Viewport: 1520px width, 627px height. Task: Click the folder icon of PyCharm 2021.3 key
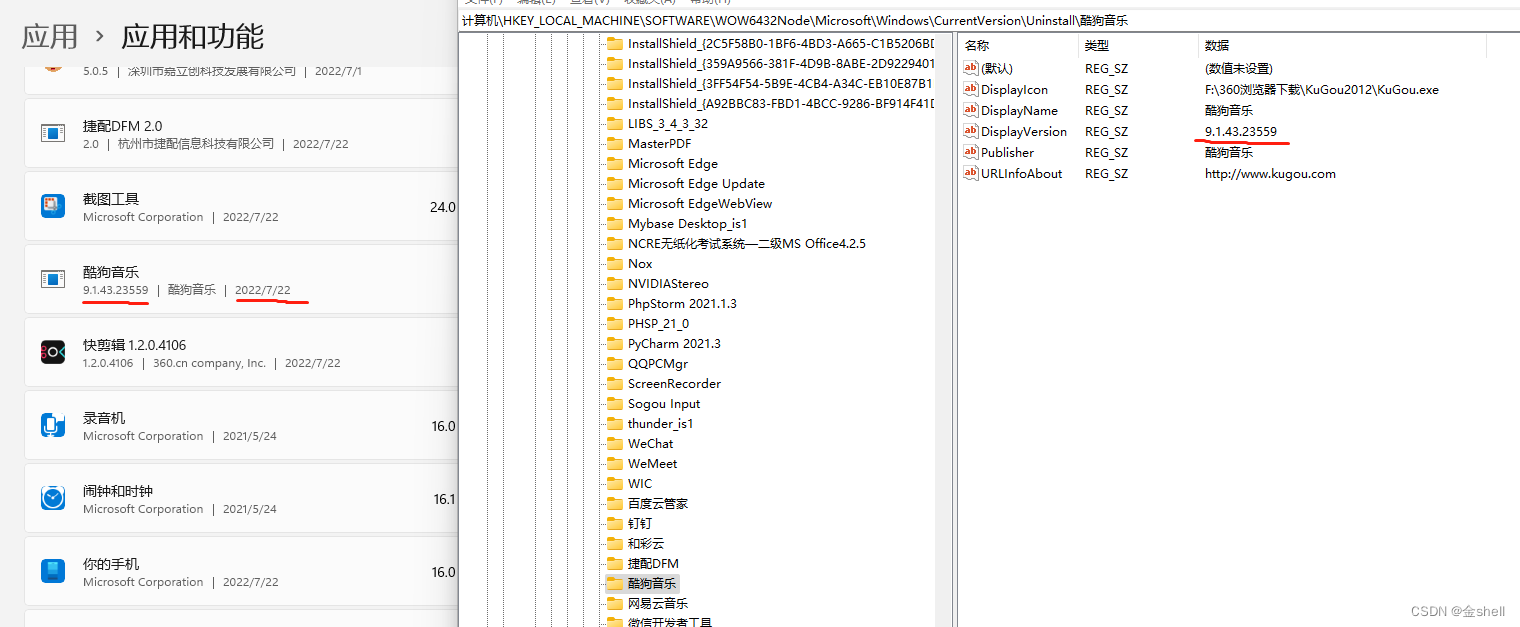click(x=615, y=344)
